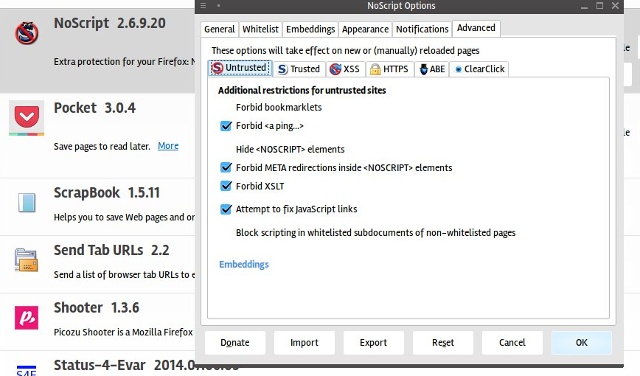Screen dimensions: 640x376
Task: Maximize the NoScript Options window
Action: point(600,6)
